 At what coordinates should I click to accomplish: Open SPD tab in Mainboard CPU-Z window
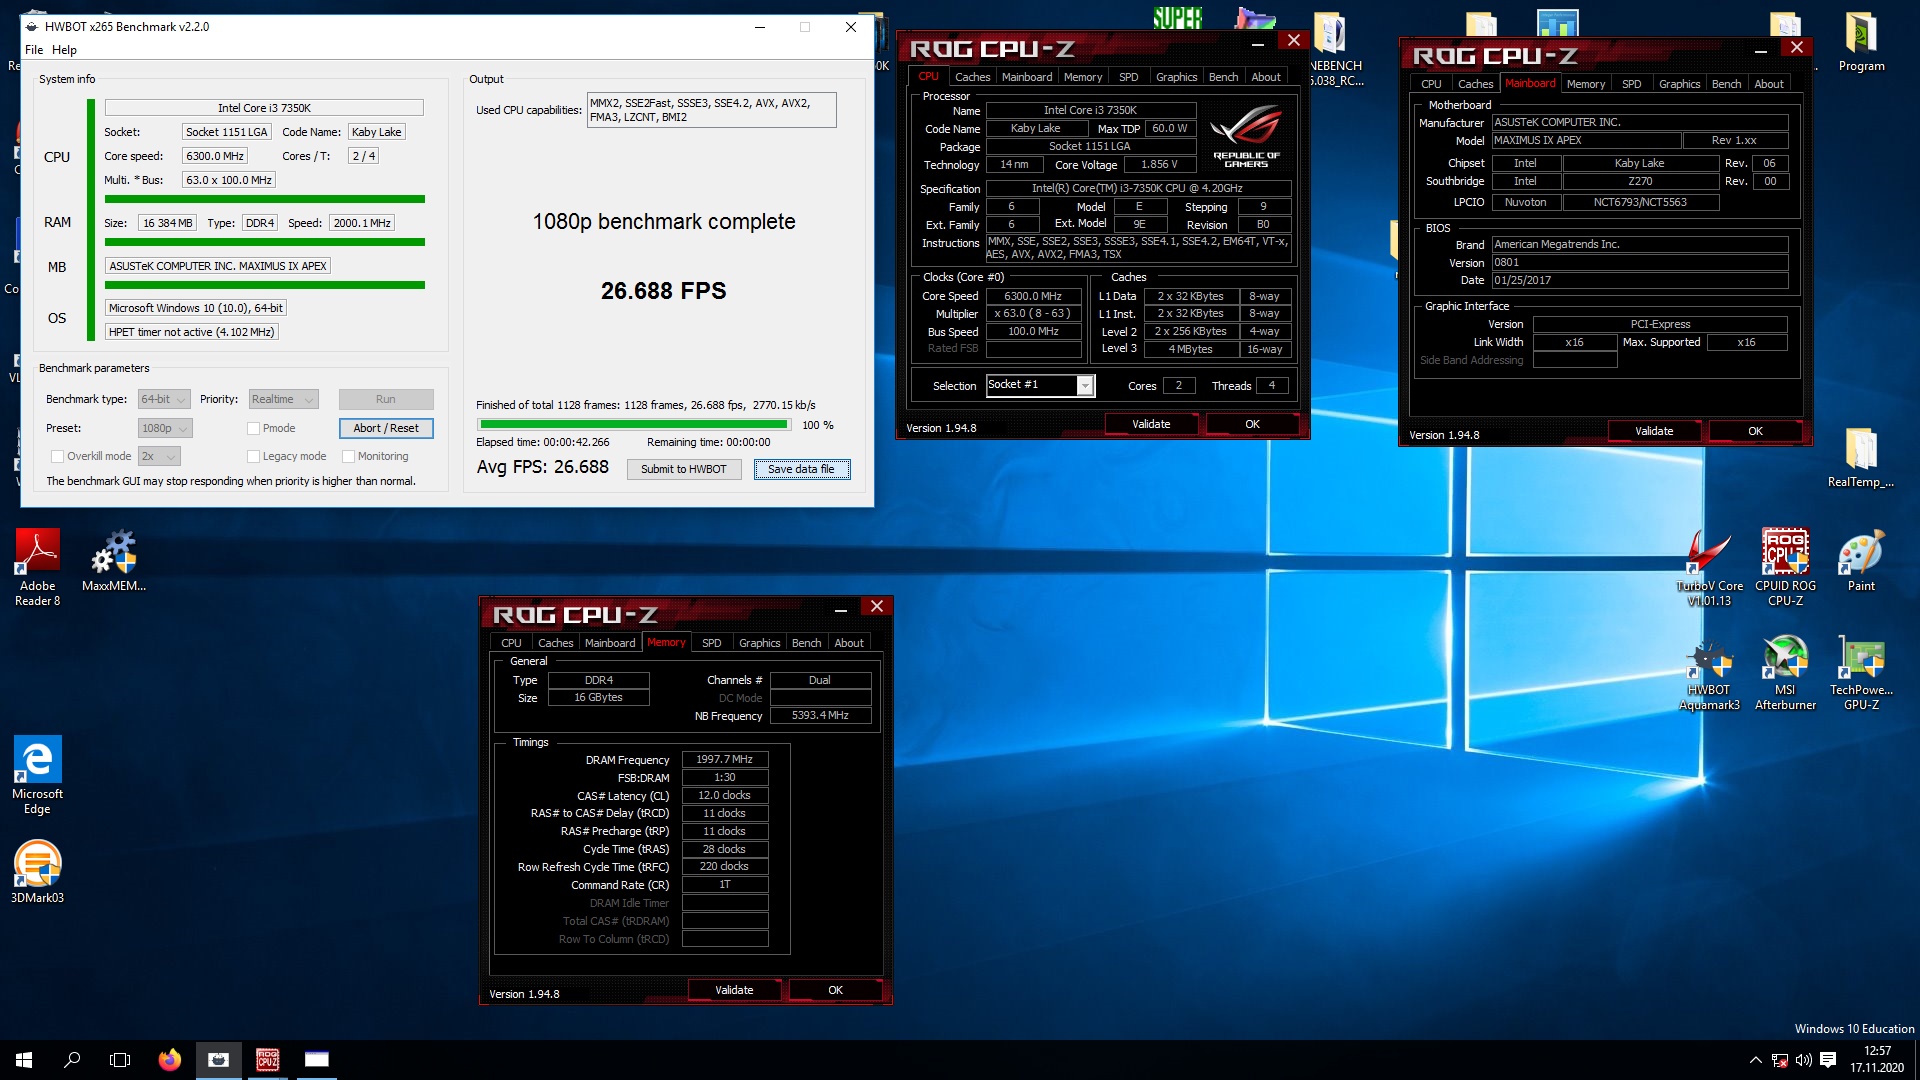pos(1631,84)
